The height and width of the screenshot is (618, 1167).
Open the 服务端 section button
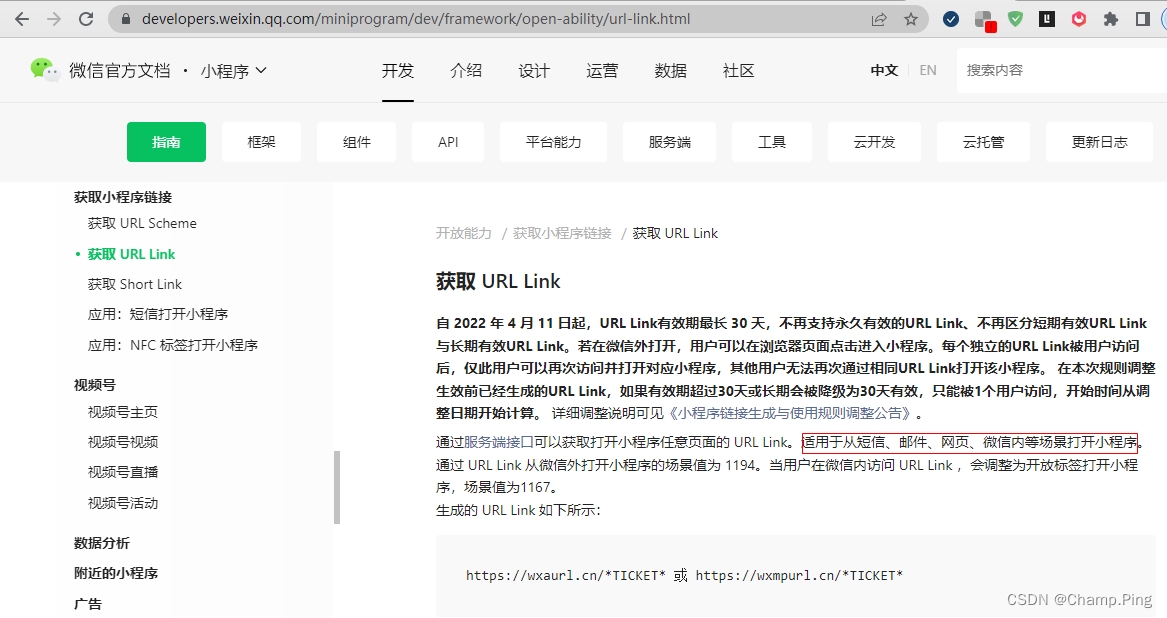[670, 142]
